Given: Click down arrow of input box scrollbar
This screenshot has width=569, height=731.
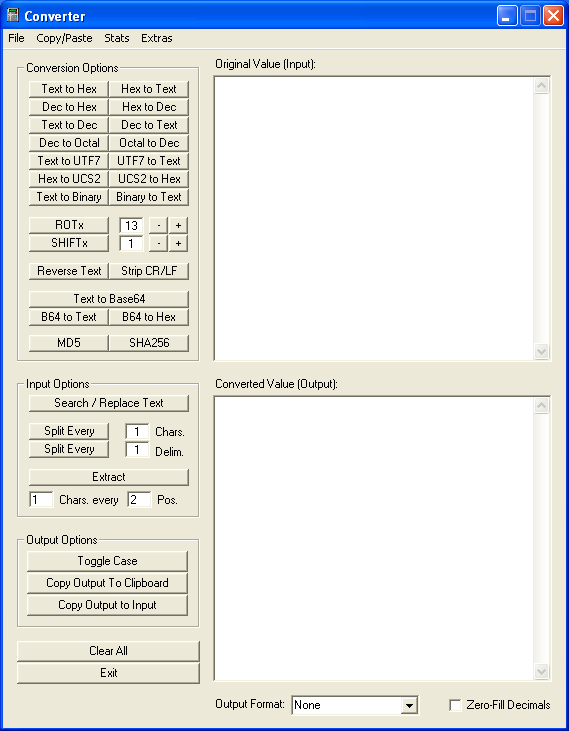Looking at the screenshot, I should pos(542,351).
